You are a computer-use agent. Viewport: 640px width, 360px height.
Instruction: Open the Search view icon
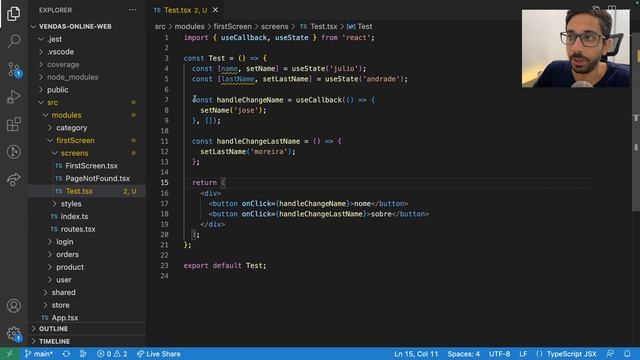click(13, 41)
